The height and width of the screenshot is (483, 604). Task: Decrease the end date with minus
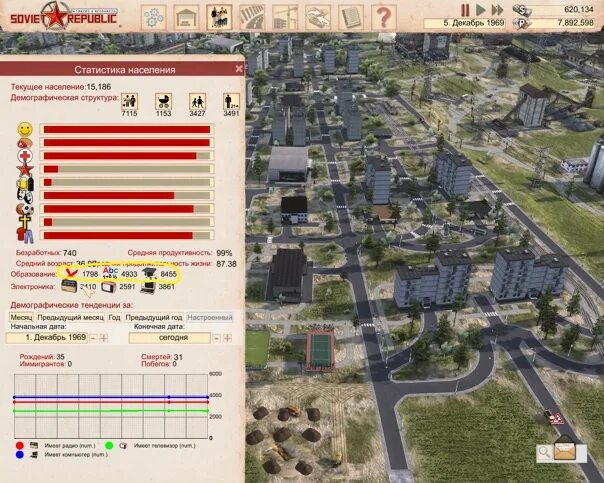pos(216,339)
